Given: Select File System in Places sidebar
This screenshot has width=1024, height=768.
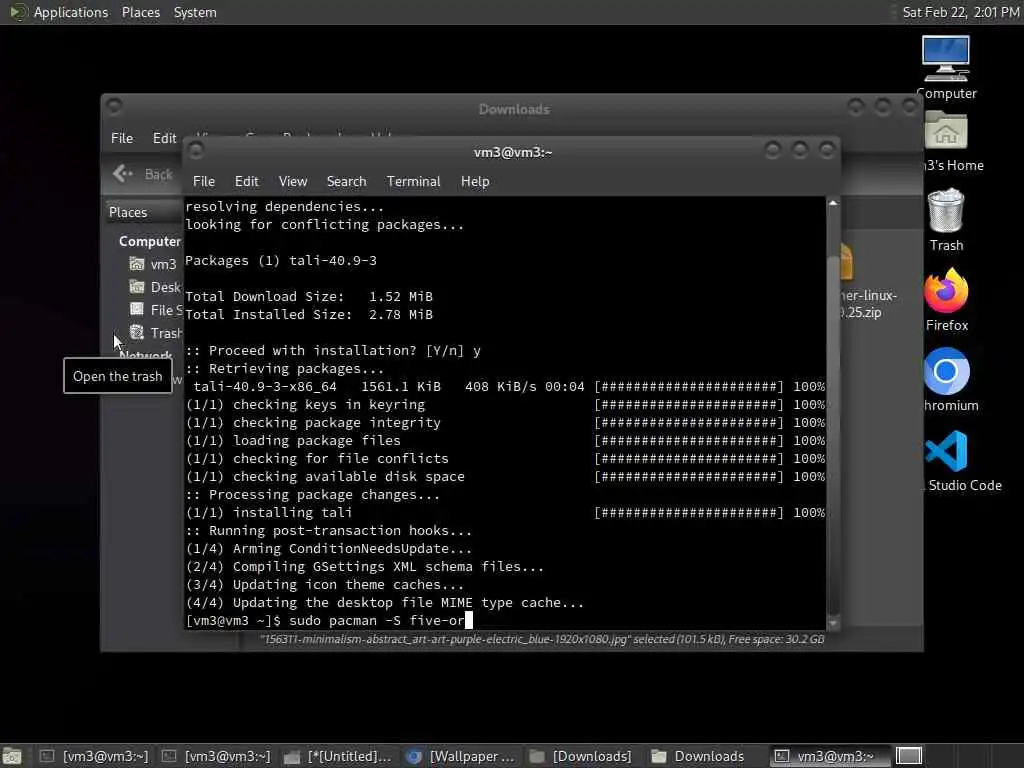Looking at the screenshot, I should tap(155, 310).
